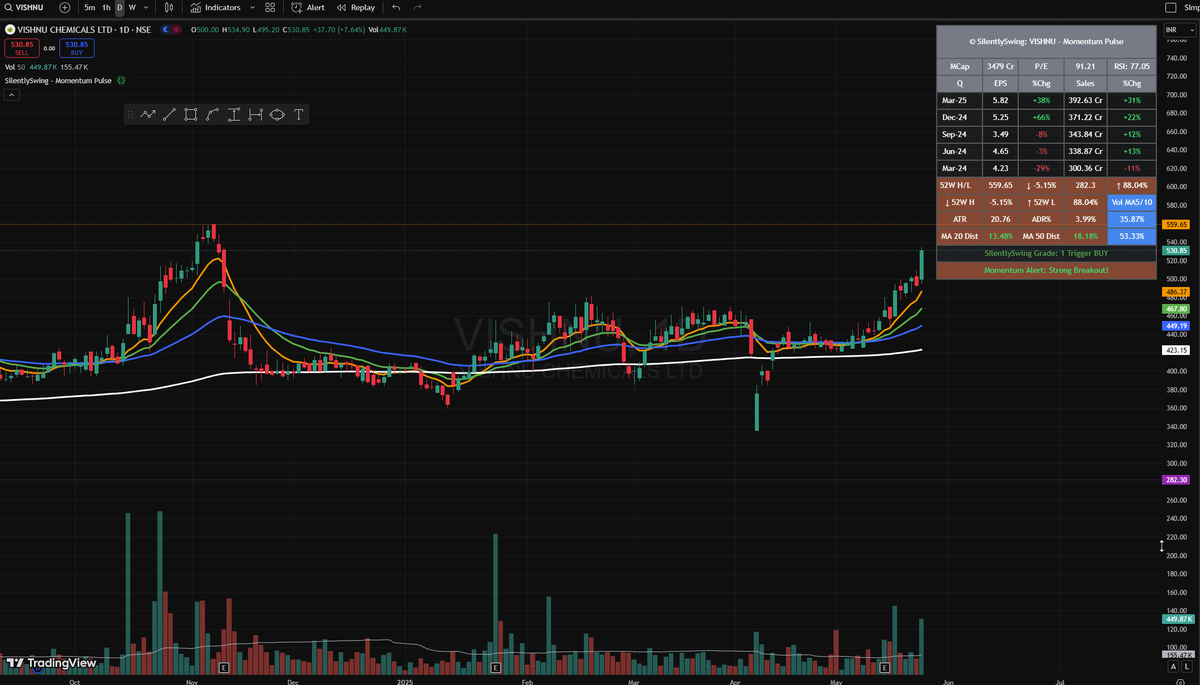Select the 1h timeframe
The width and height of the screenshot is (1200, 685).
(106, 7)
